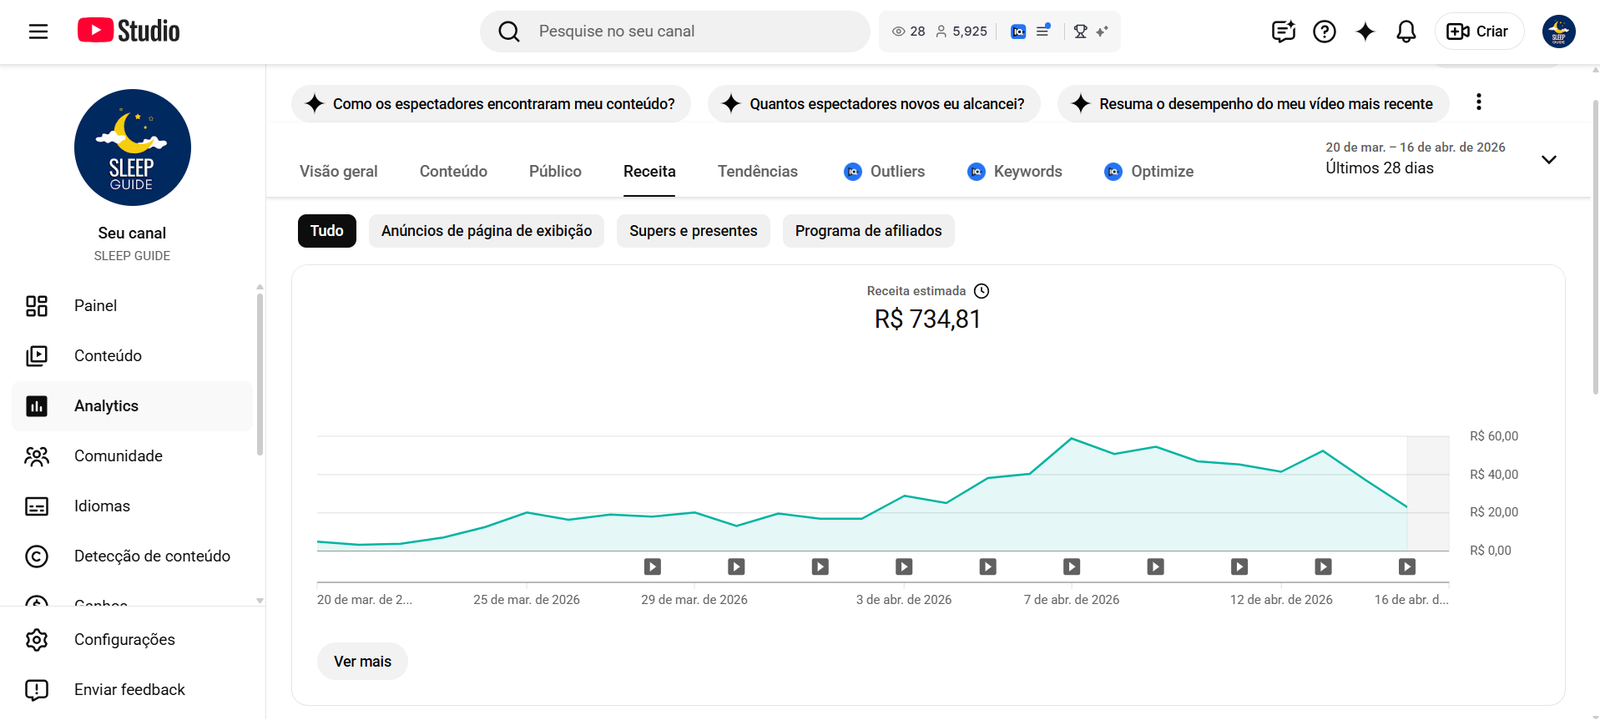Click the Ver mais button
Image resolution: width=1600 pixels, height=719 pixels.
coord(362,662)
